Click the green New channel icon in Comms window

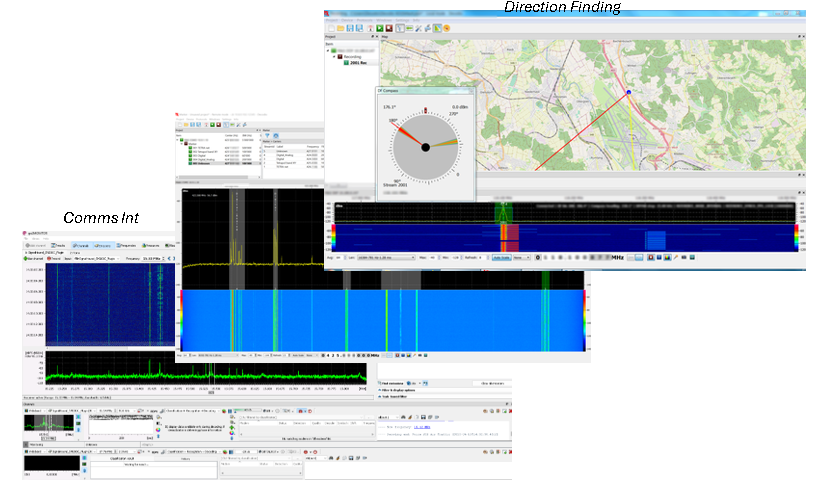coord(27,257)
